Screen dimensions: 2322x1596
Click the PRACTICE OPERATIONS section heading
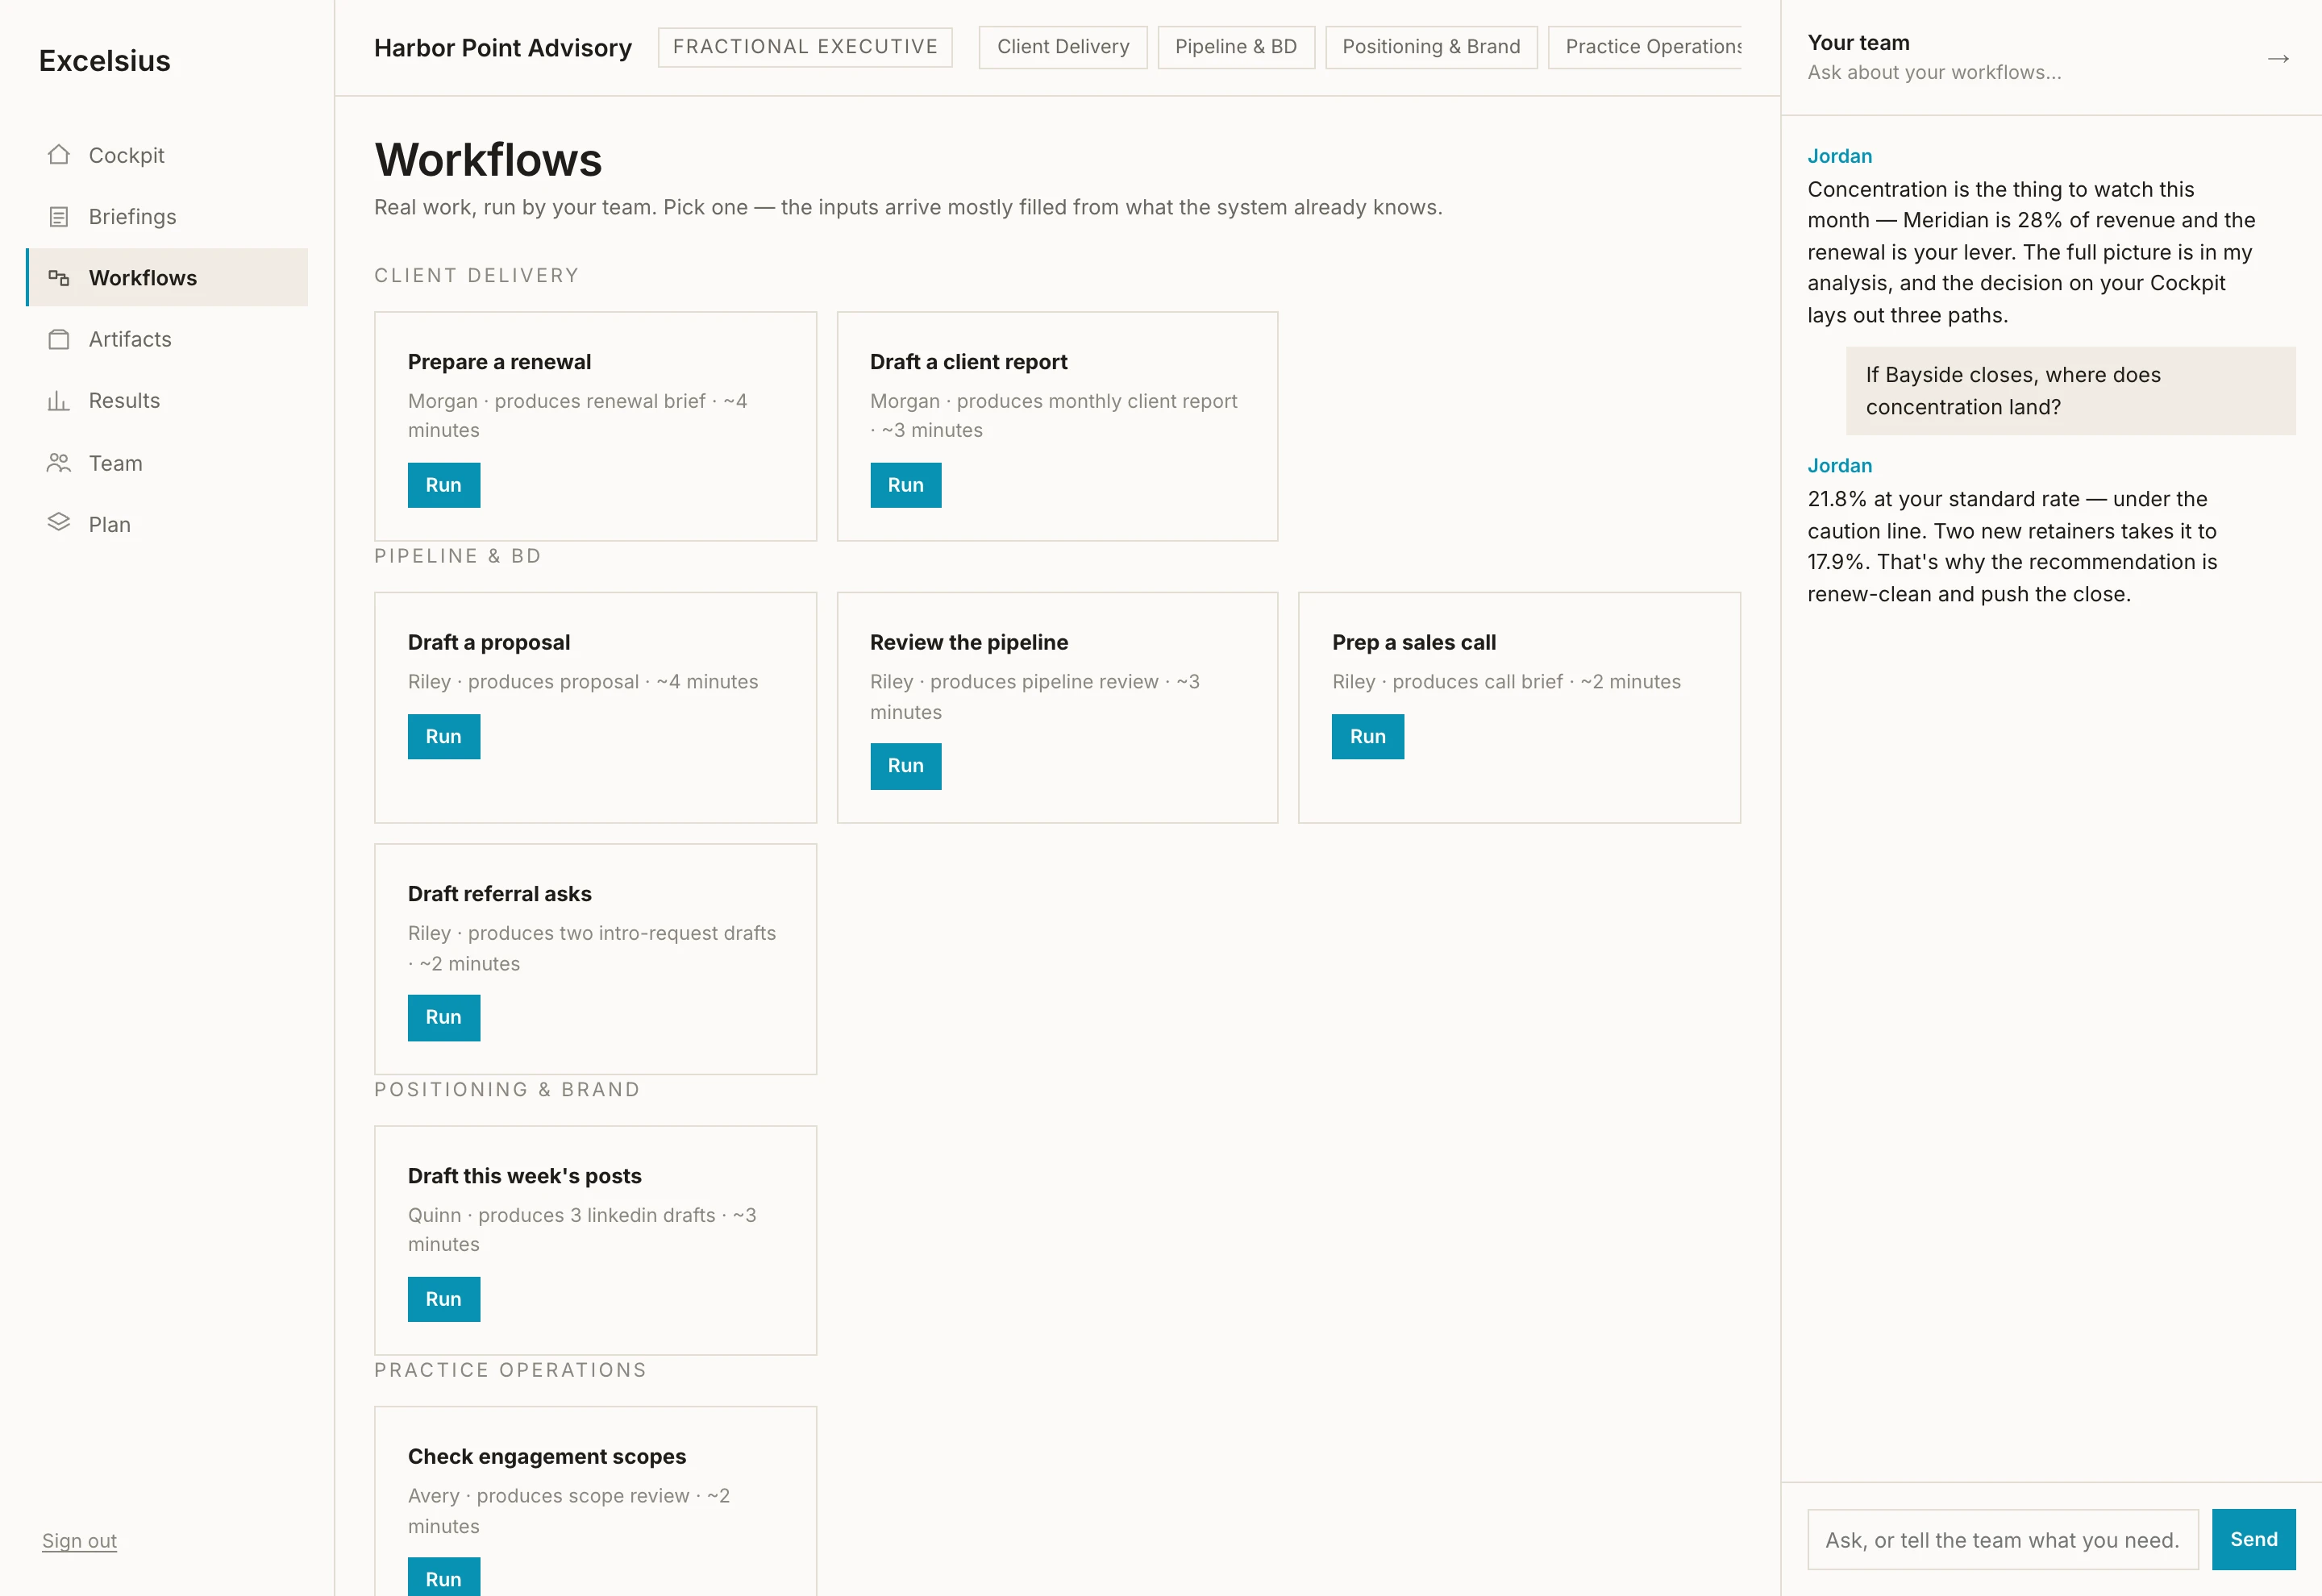(510, 1370)
